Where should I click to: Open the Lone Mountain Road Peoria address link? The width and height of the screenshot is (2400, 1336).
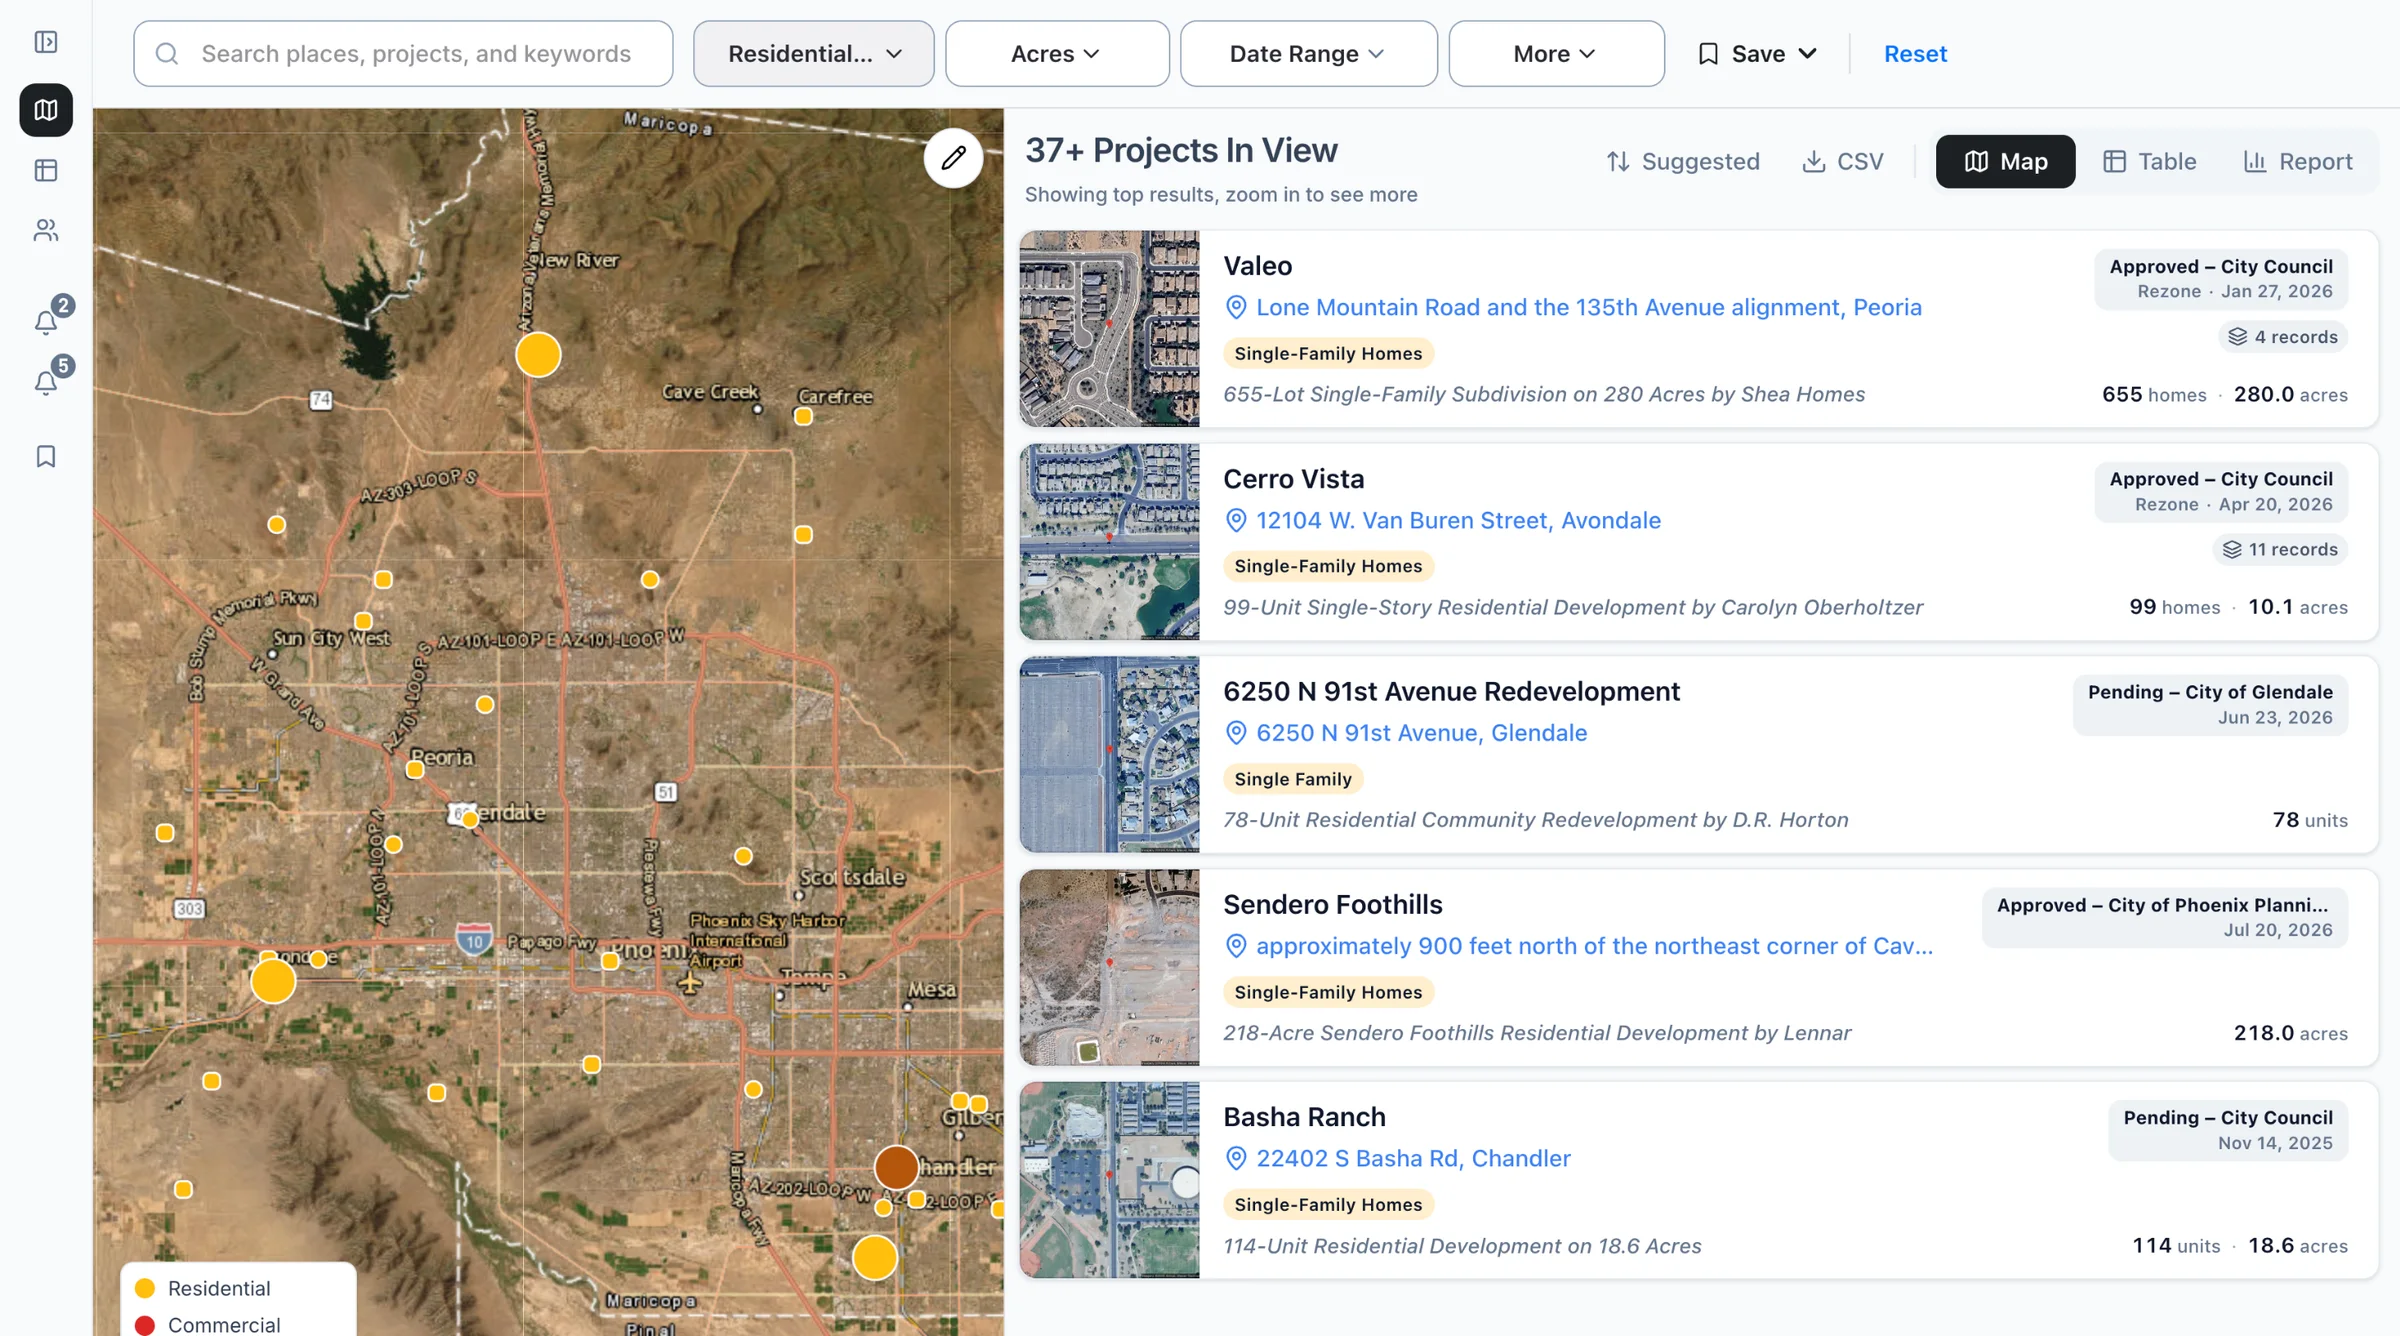click(1589, 307)
